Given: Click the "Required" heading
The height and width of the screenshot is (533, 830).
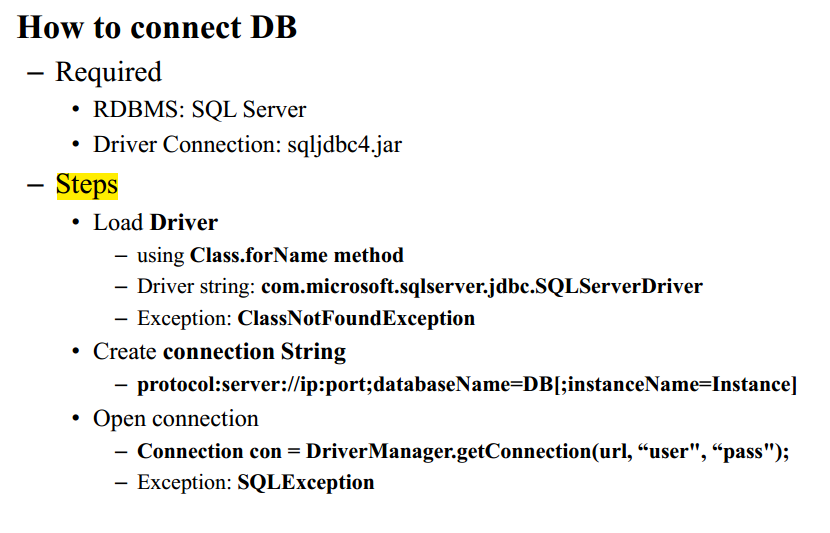Looking at the screenshot, I should 108,72.
